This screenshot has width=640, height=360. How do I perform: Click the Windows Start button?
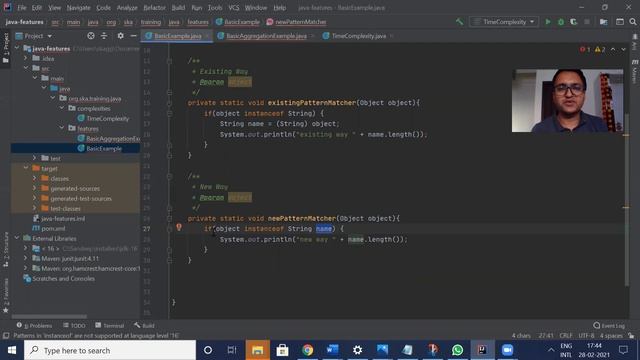click(x=12, y=350)
